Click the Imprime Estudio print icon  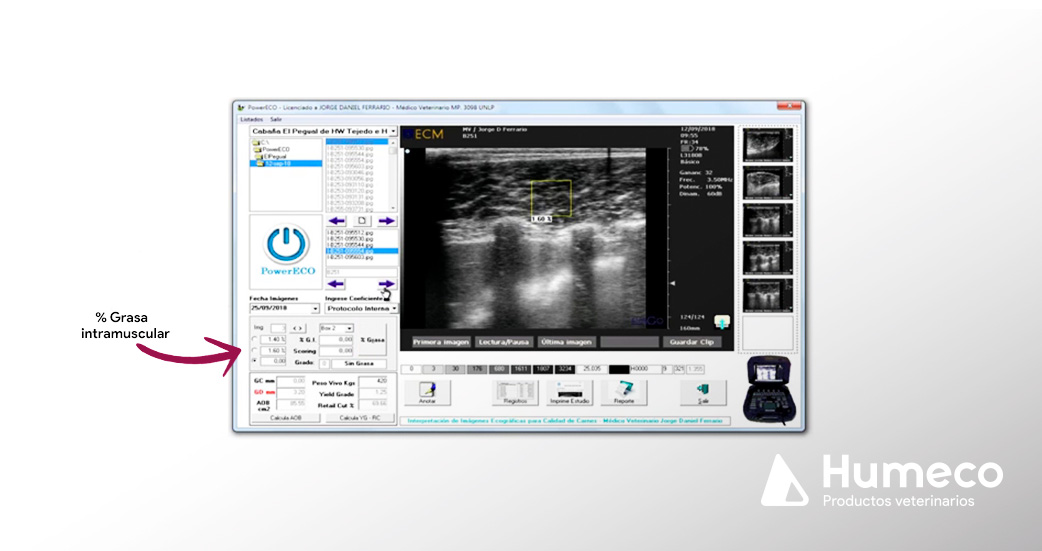[570, 393]
